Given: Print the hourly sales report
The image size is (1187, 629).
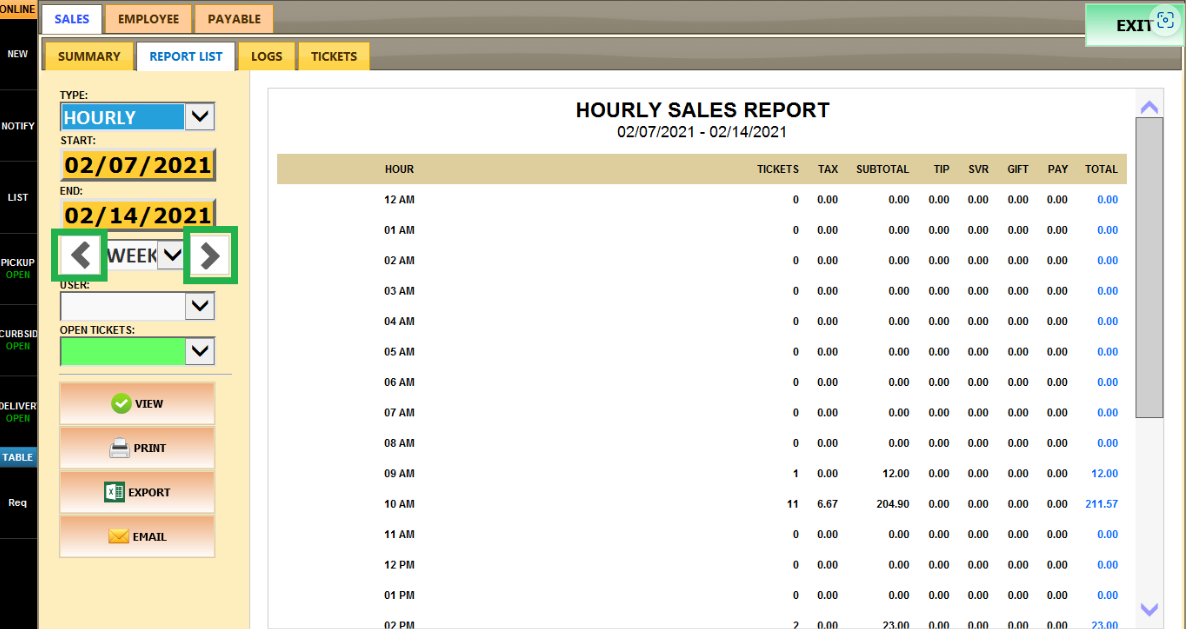Looking at the screenshot, I should [x=137, y=448].
